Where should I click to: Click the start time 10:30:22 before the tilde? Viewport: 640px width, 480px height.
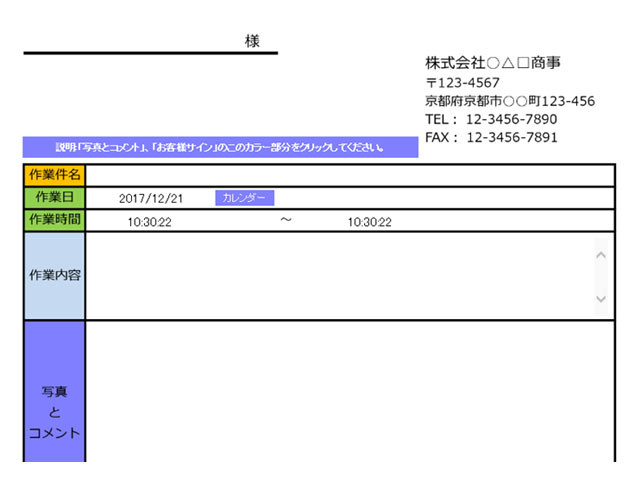pos(149,222)
